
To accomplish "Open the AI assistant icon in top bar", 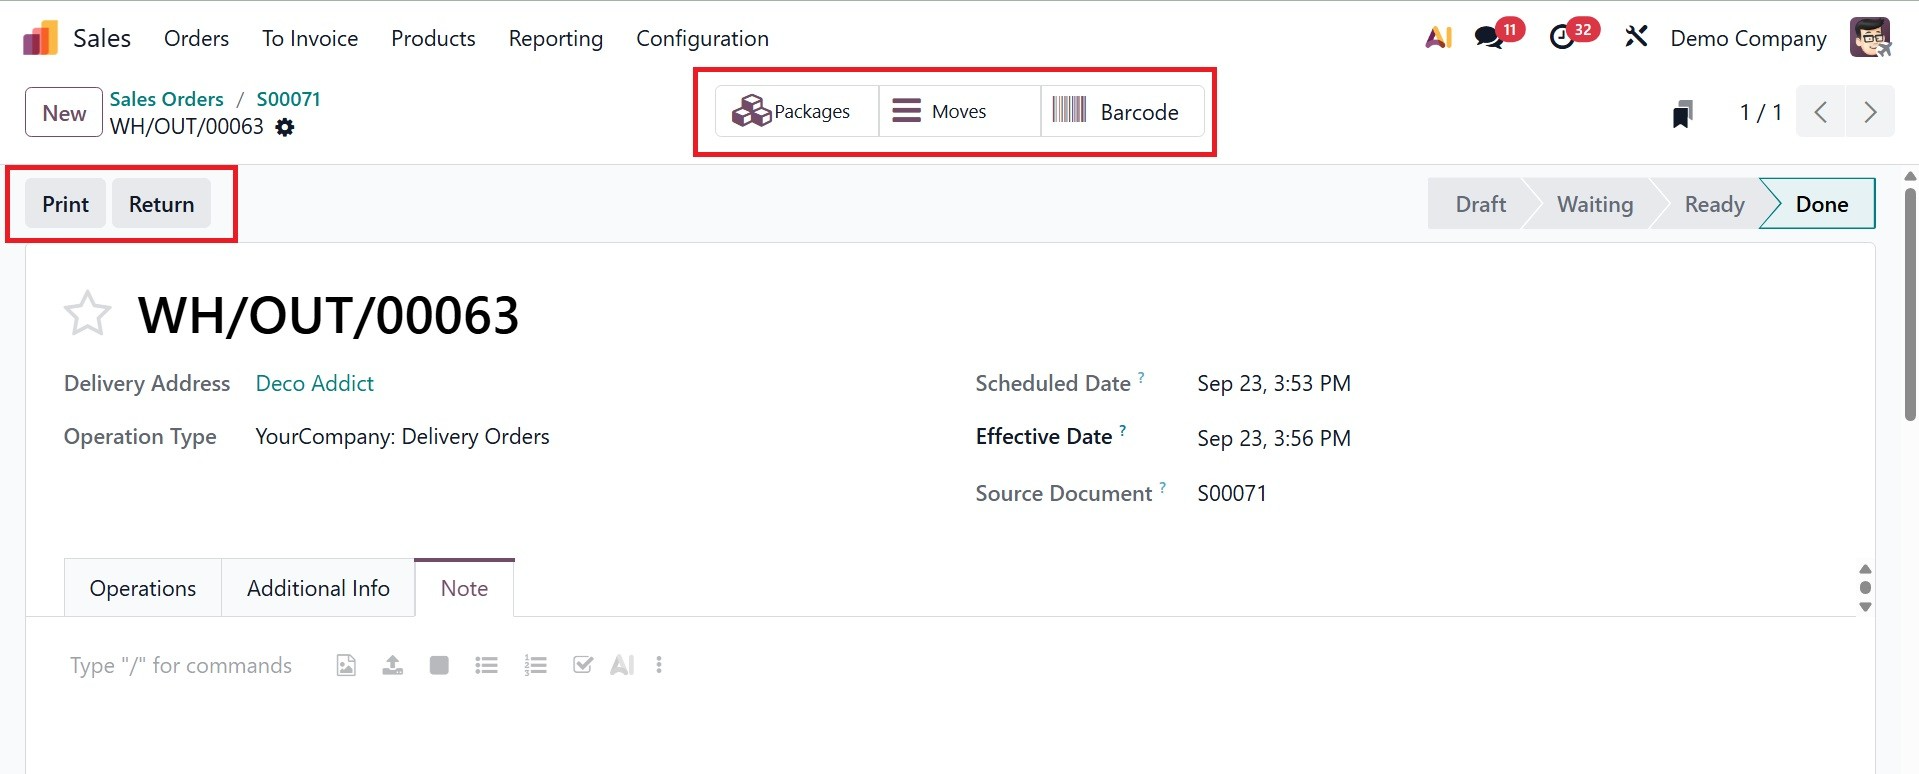I will click(1438, 38).
